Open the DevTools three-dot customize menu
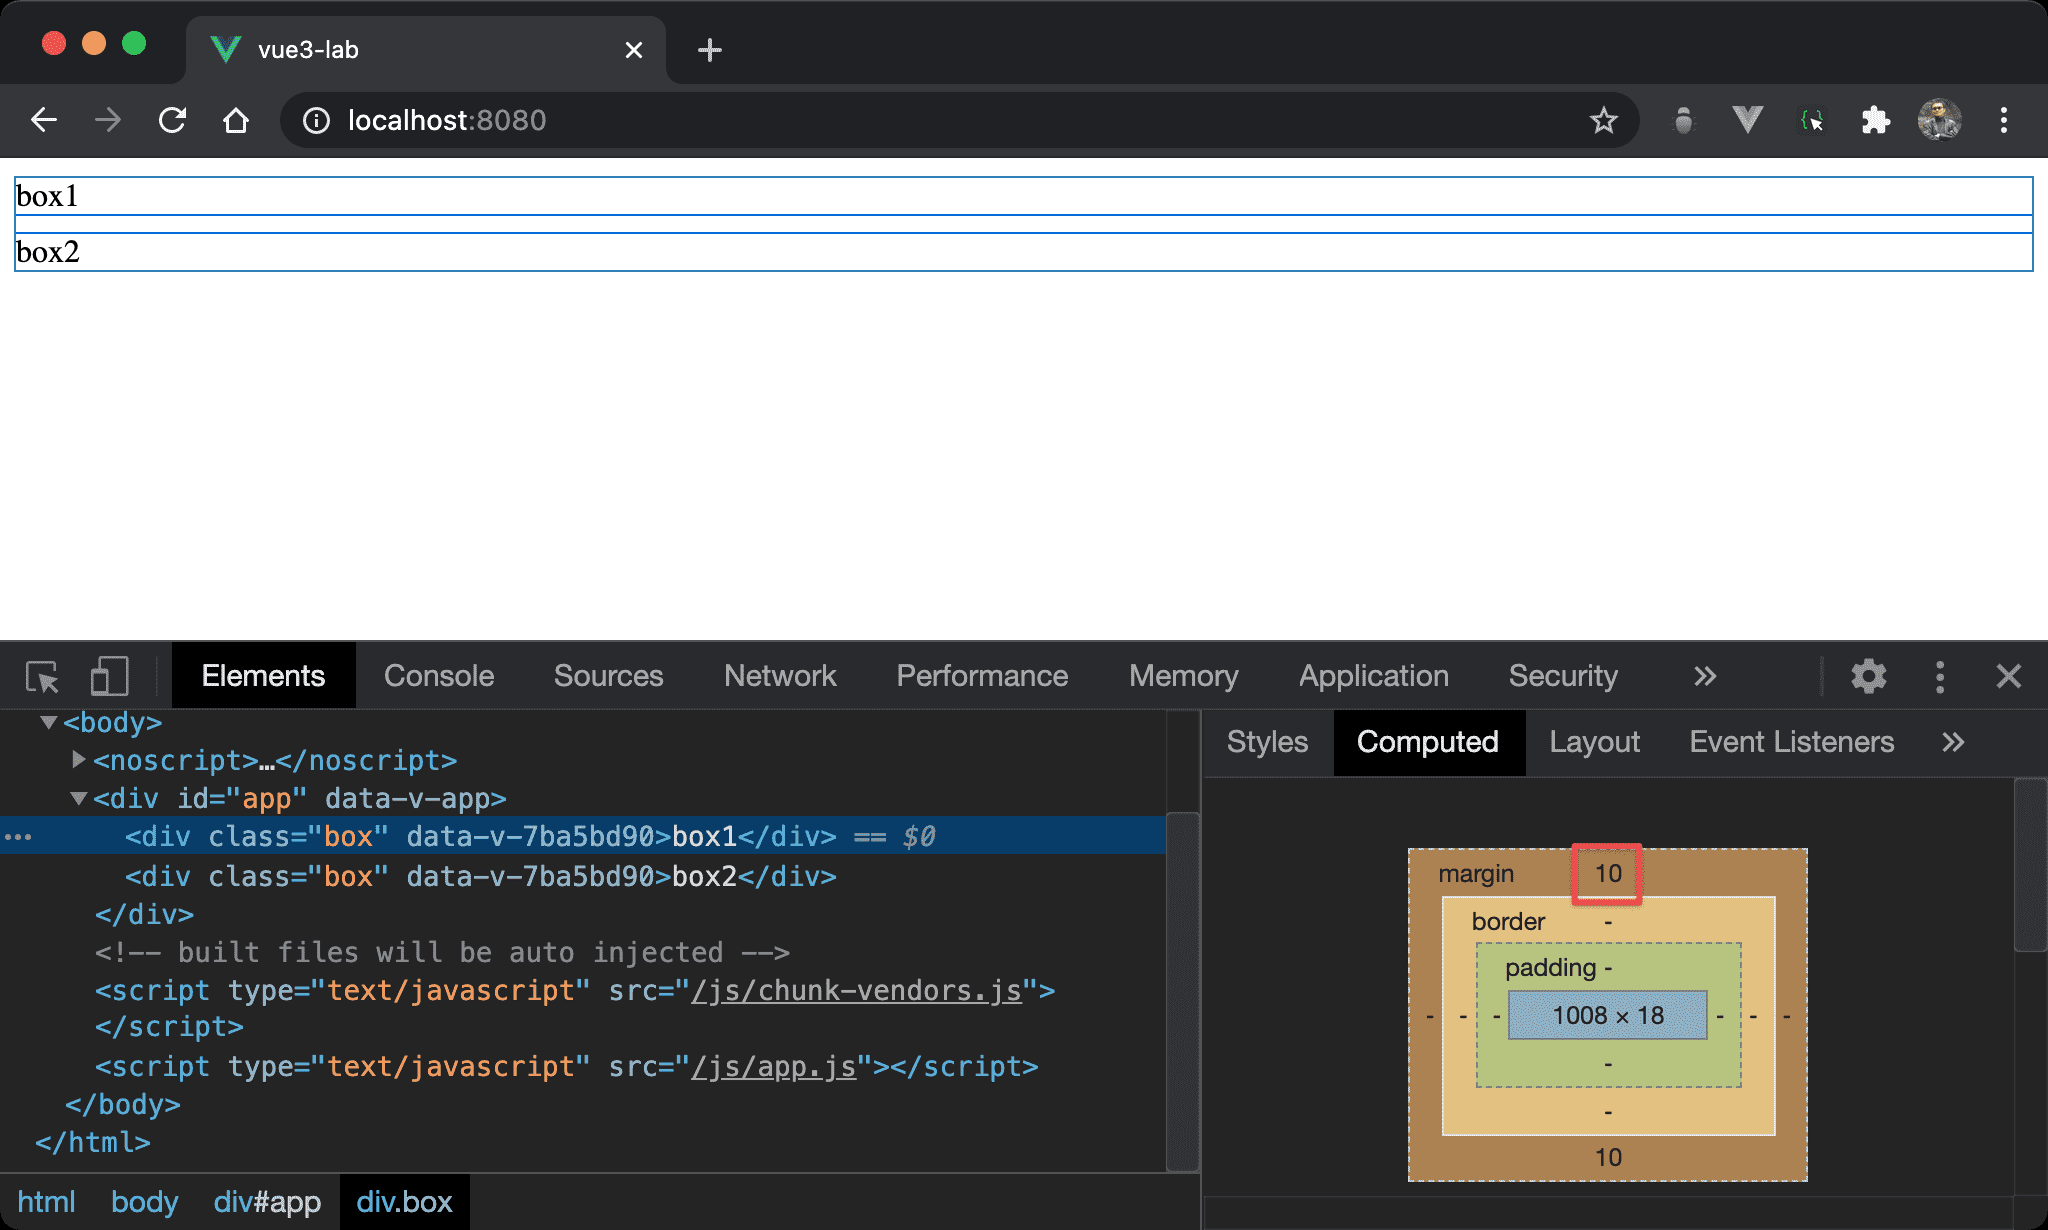Screen dimensions: 2048x1230 [1940, 677]
